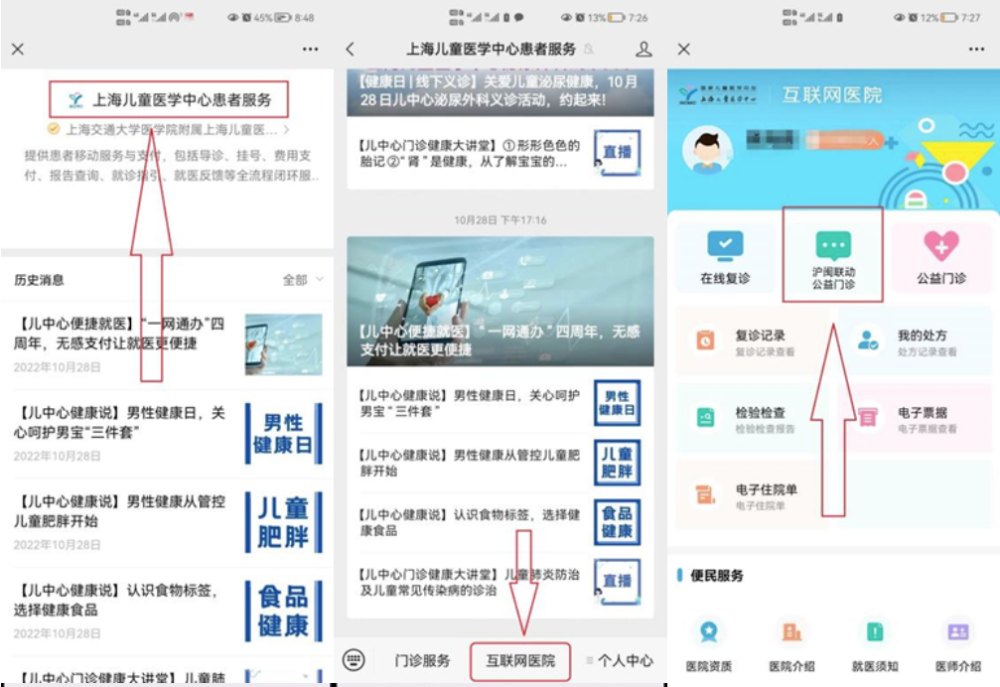
Task: Open 个人中心 bottom menu
Action: click(x=620, y=660)
